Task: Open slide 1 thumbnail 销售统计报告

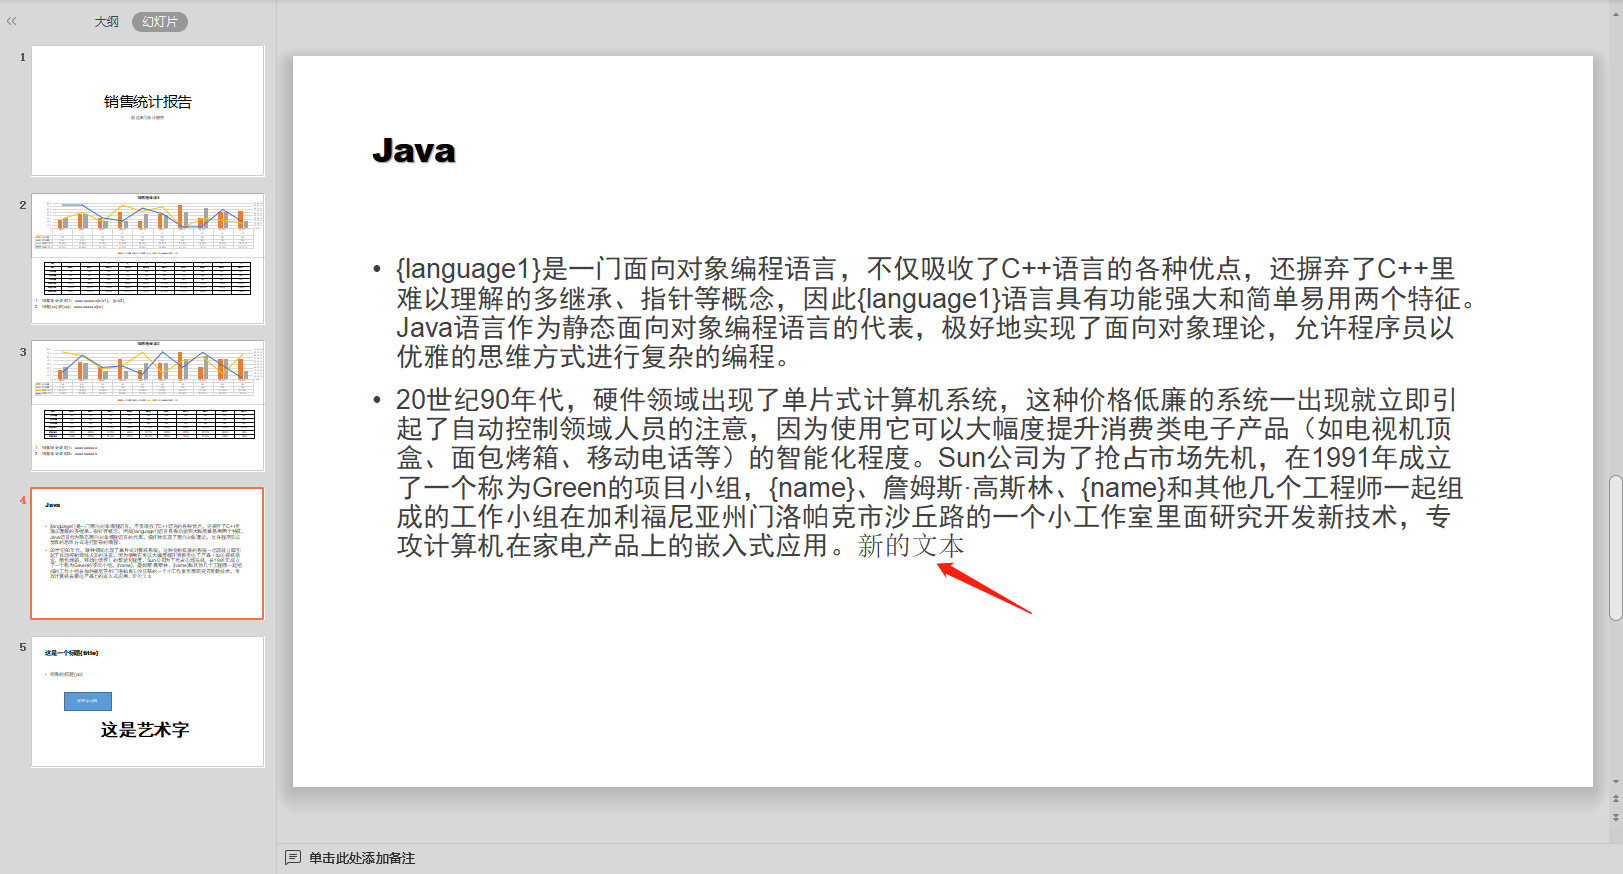Action: [x=148, y=111]
